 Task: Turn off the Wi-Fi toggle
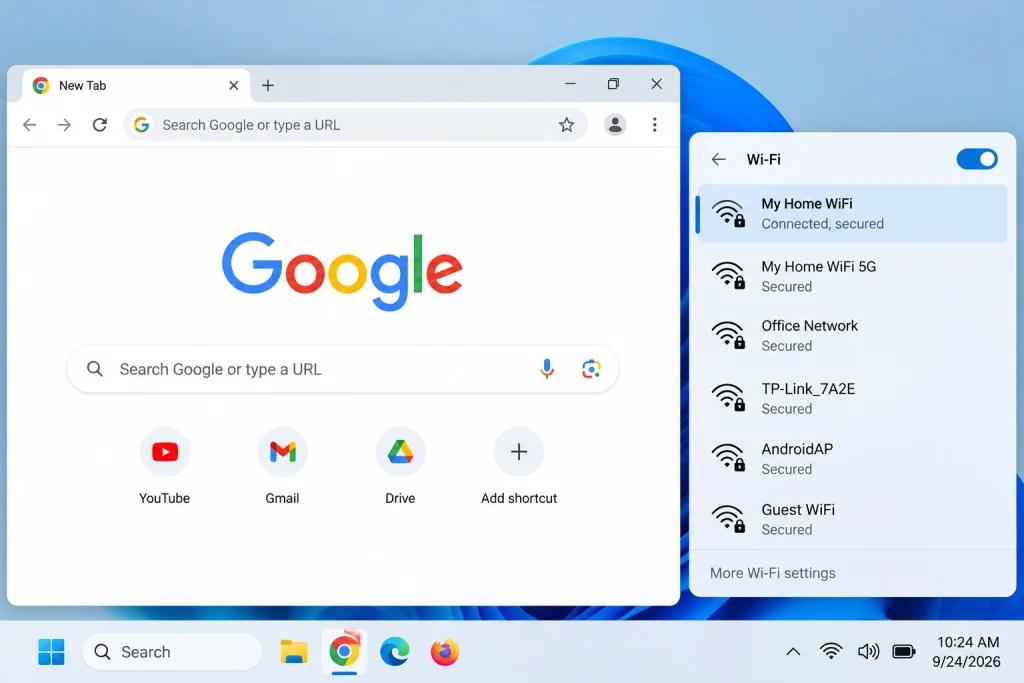tap(977, 159)
